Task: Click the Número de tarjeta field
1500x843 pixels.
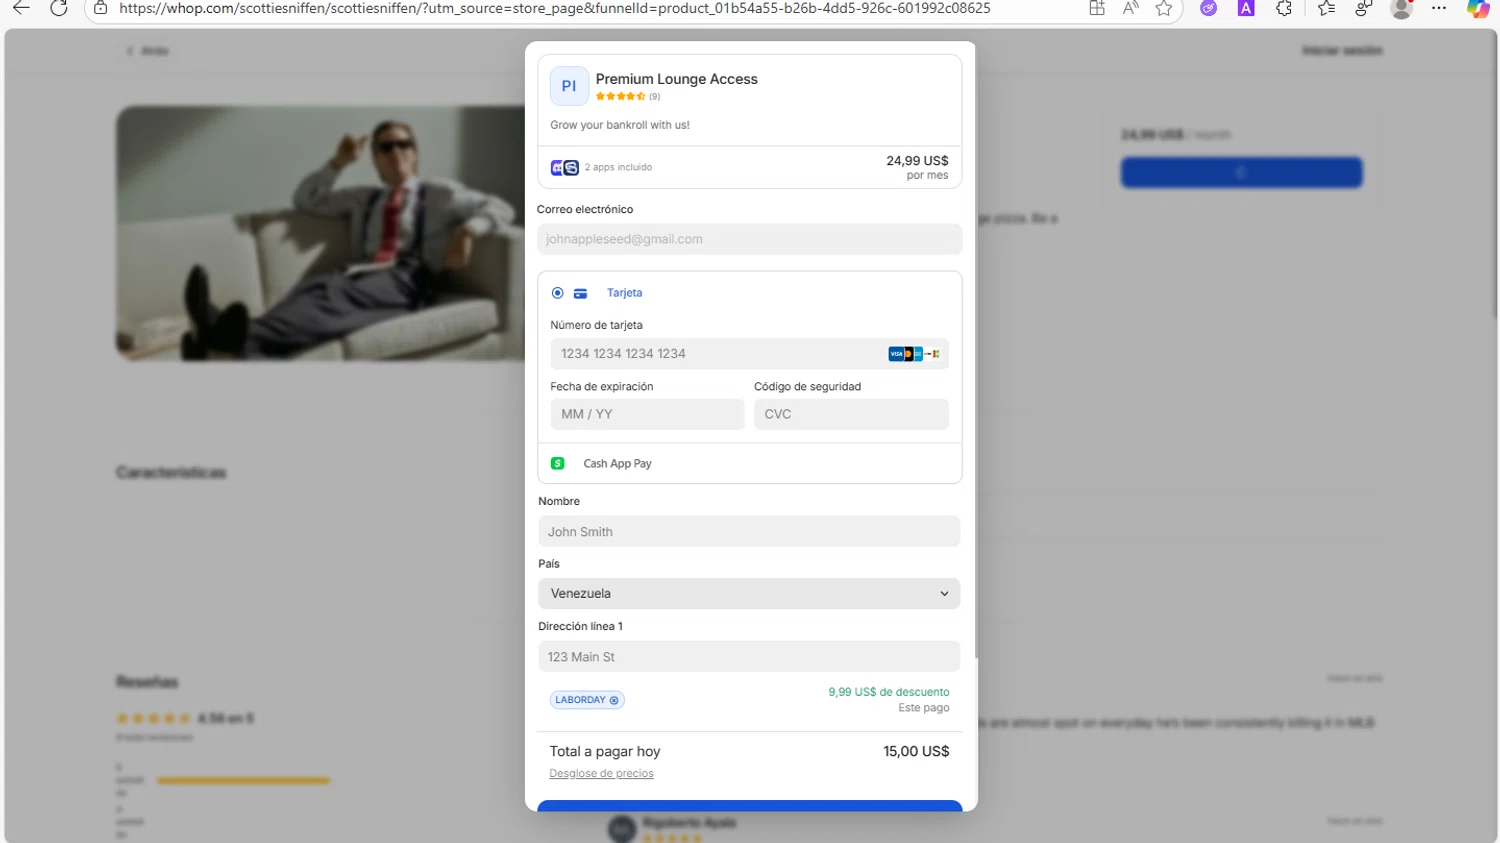Action: 749,354
